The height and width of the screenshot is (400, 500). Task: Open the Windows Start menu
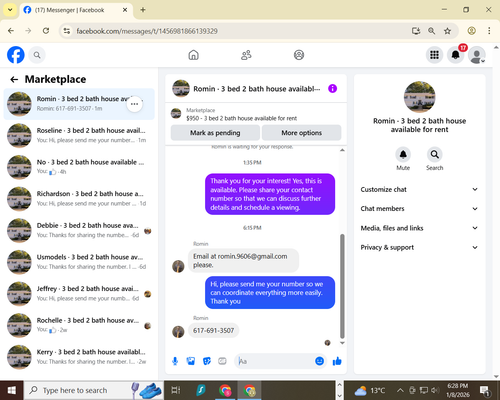pyautogui.click(x=12, y=390)
